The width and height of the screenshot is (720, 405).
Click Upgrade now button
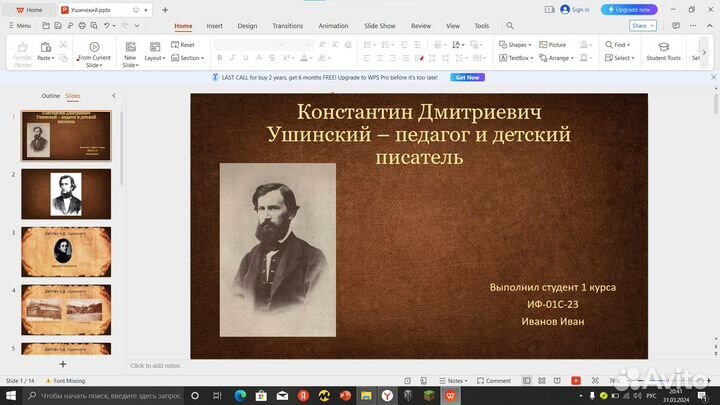[x=629, y=9]
